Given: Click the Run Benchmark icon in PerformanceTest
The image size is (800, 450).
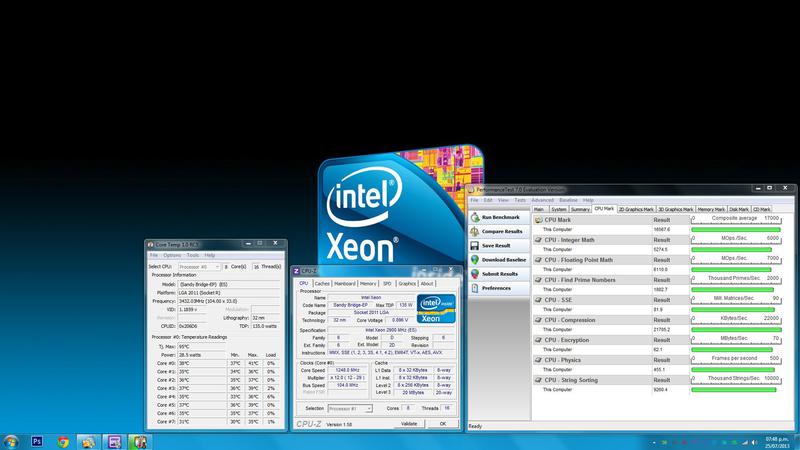Looking at the screenshot, I should click(x=475, y=217).
